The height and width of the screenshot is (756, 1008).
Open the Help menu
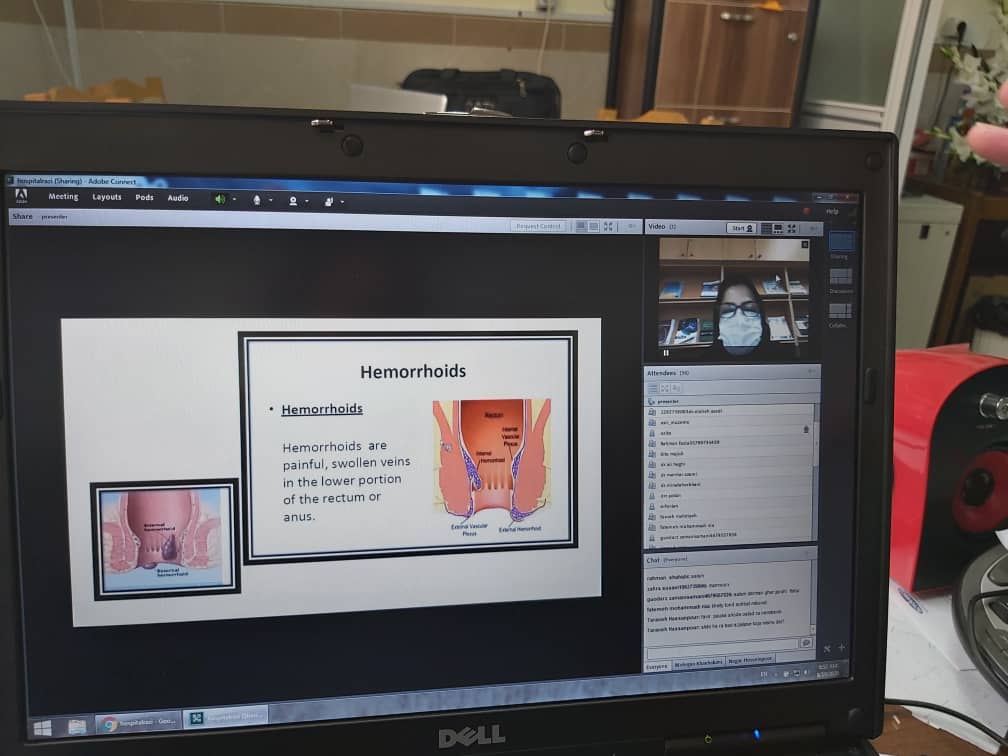click(x=832, y=212)
